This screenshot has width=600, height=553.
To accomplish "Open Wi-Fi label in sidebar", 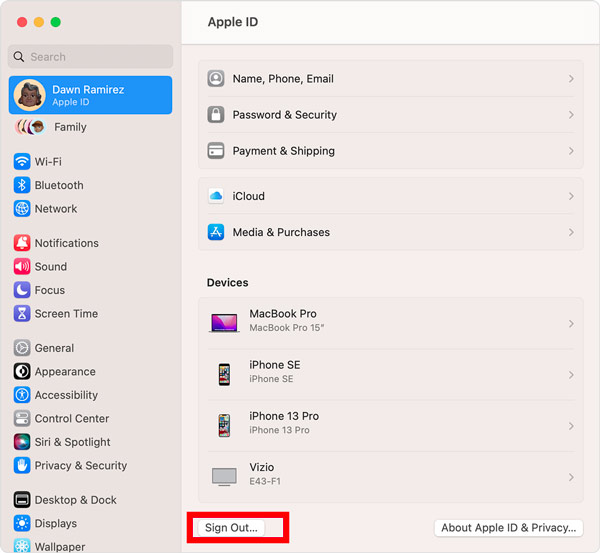I will pos(48,161).
